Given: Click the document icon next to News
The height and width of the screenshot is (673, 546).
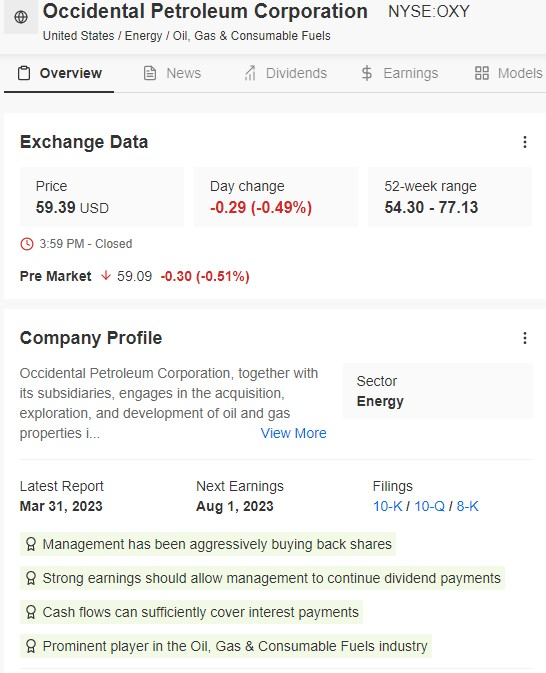Looking at the screenshot, I should point(150,73).
